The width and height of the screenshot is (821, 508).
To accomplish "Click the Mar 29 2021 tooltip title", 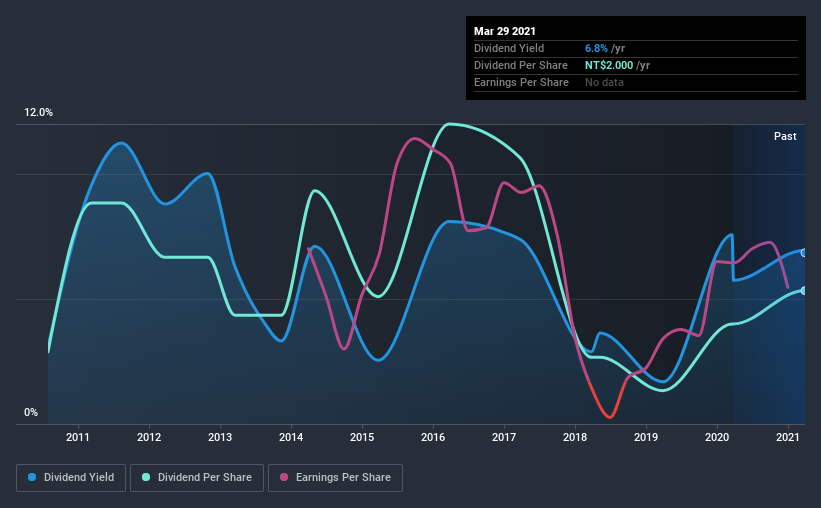I will point(505,31).
